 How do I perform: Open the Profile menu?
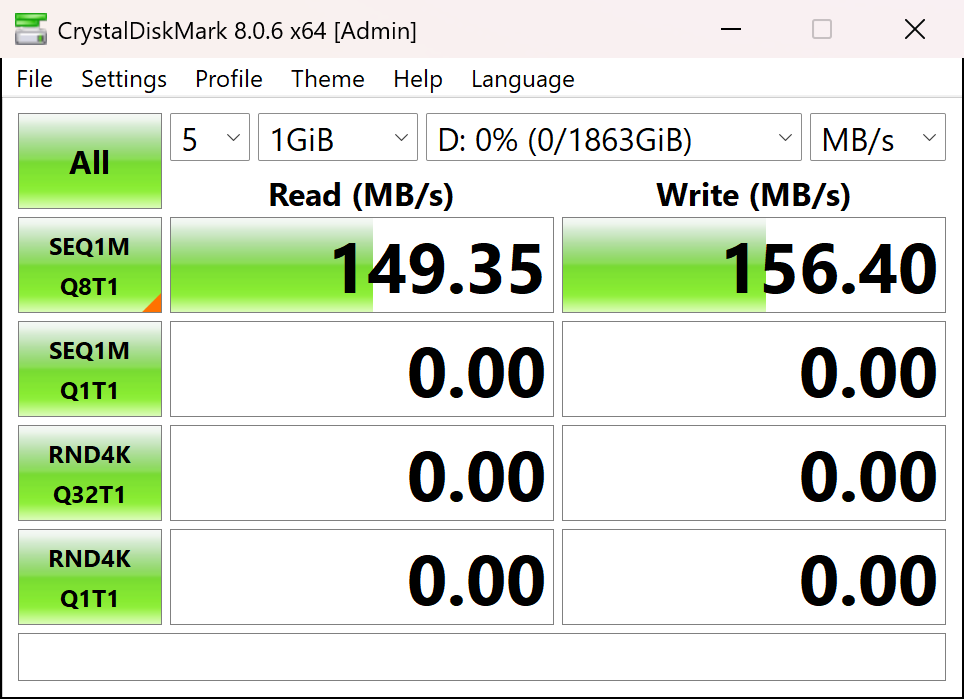[228, 79]
